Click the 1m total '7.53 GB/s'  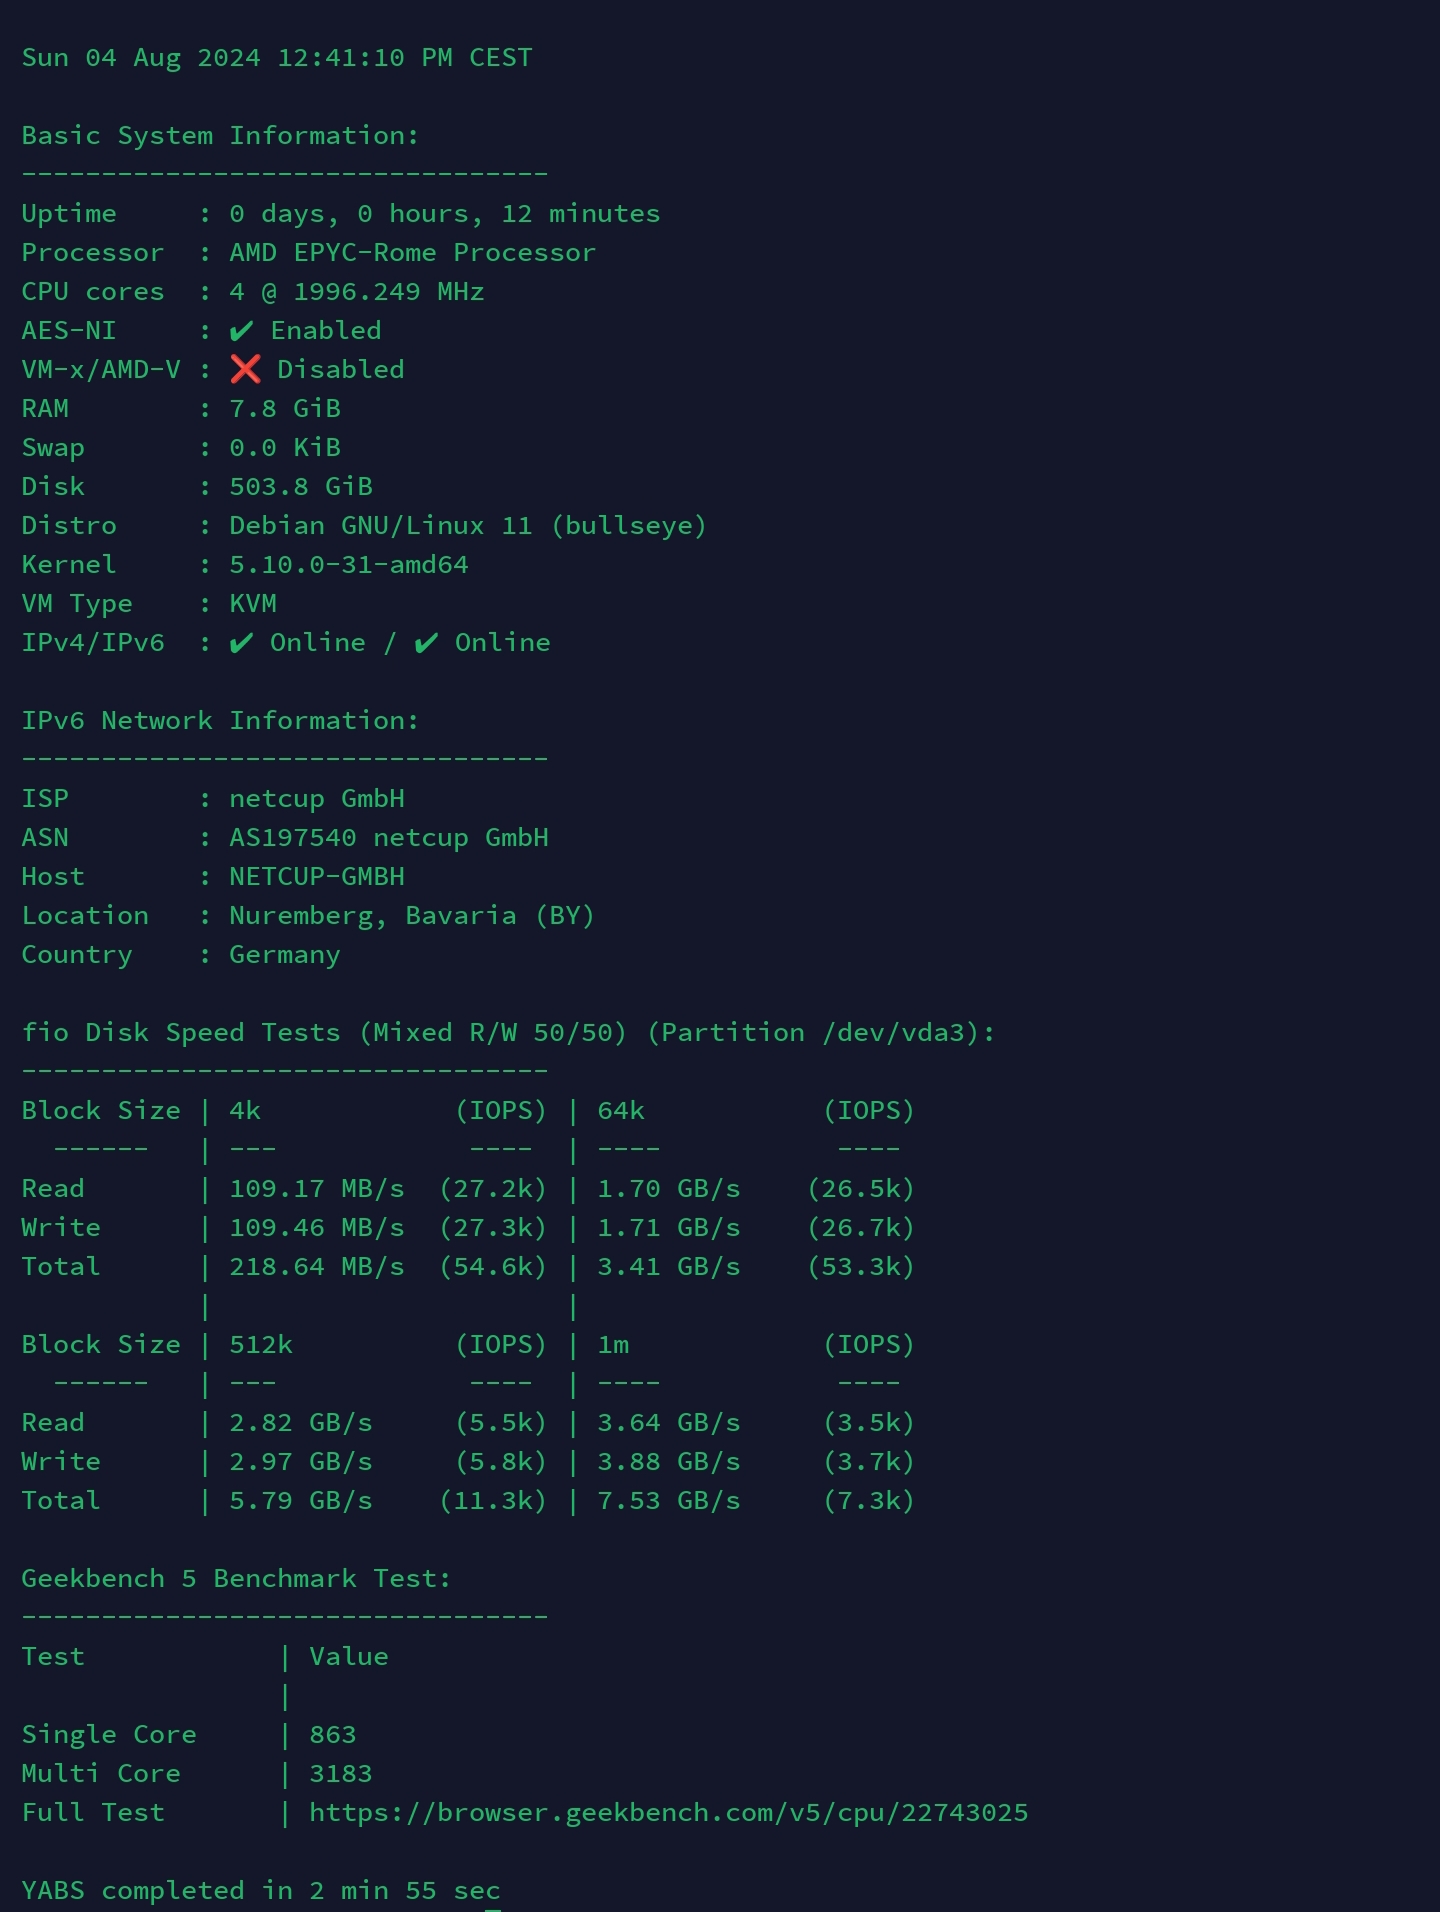point(669,1501)
